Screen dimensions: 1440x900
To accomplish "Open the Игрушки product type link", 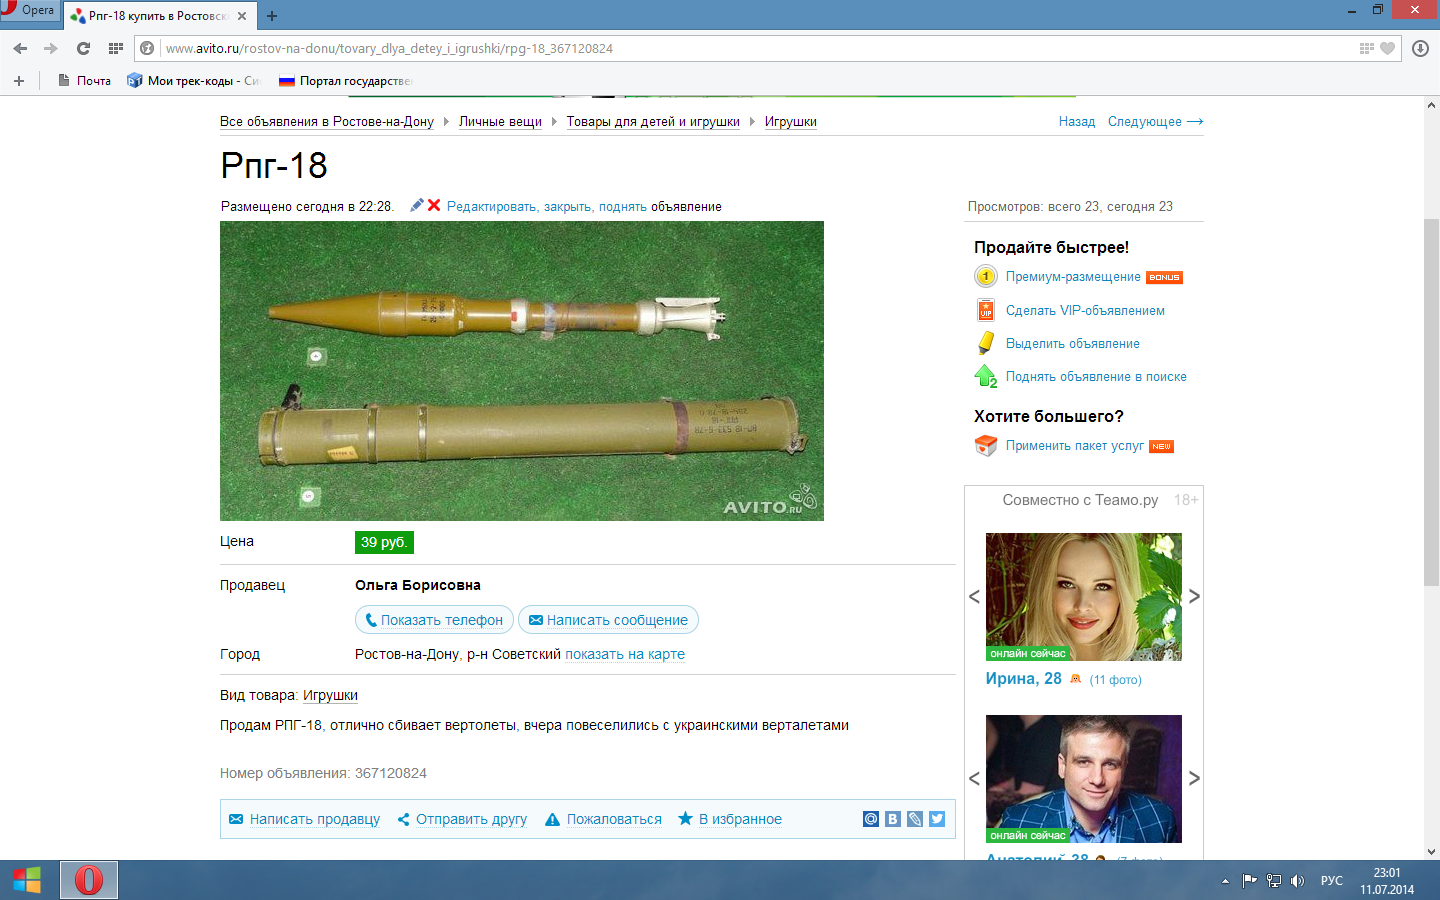I will click(330, 696).
